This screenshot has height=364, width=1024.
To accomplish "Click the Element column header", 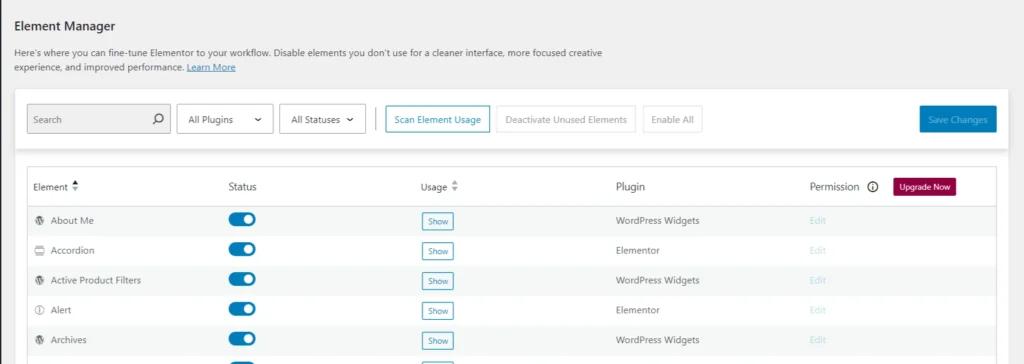I will click(50, 187).
